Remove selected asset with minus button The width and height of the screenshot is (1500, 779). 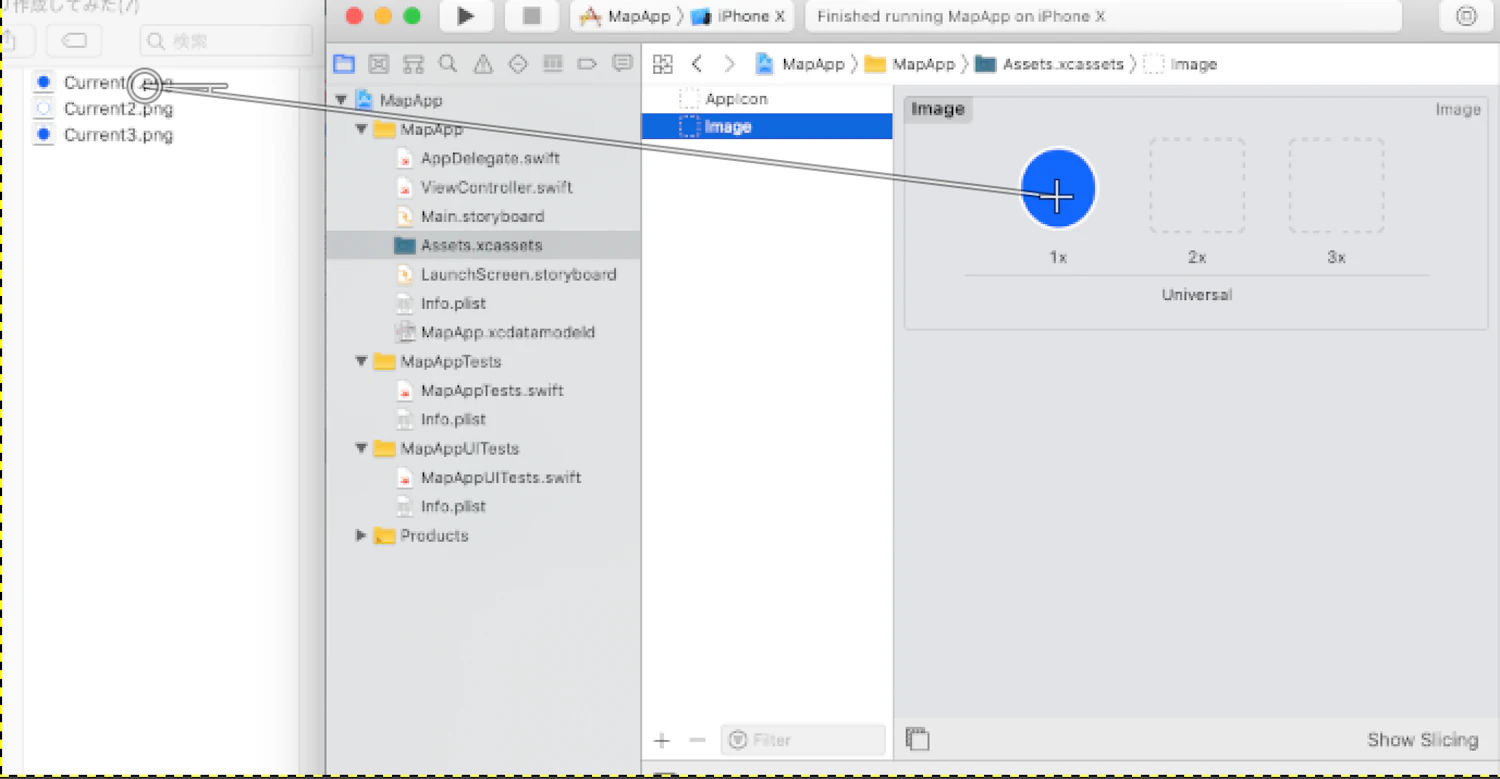[x=698, y=741]
